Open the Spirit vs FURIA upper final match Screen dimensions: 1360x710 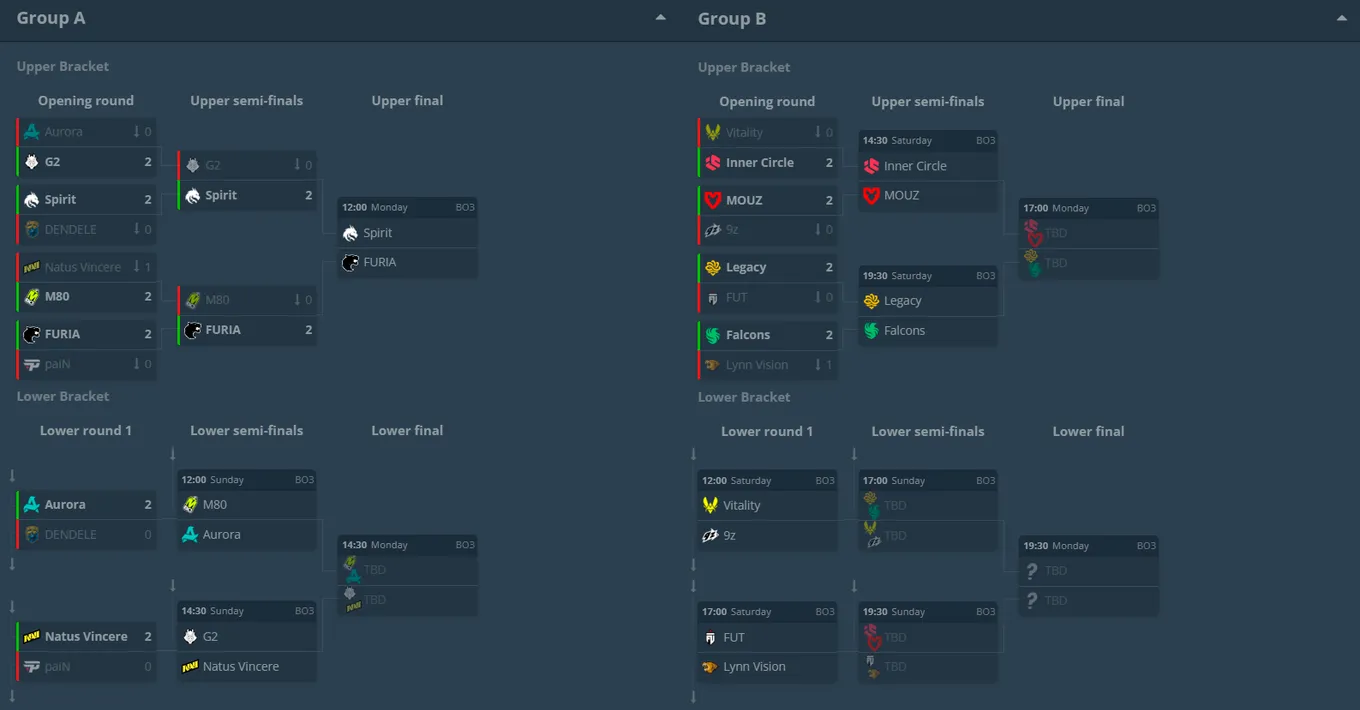click(408, 238)
